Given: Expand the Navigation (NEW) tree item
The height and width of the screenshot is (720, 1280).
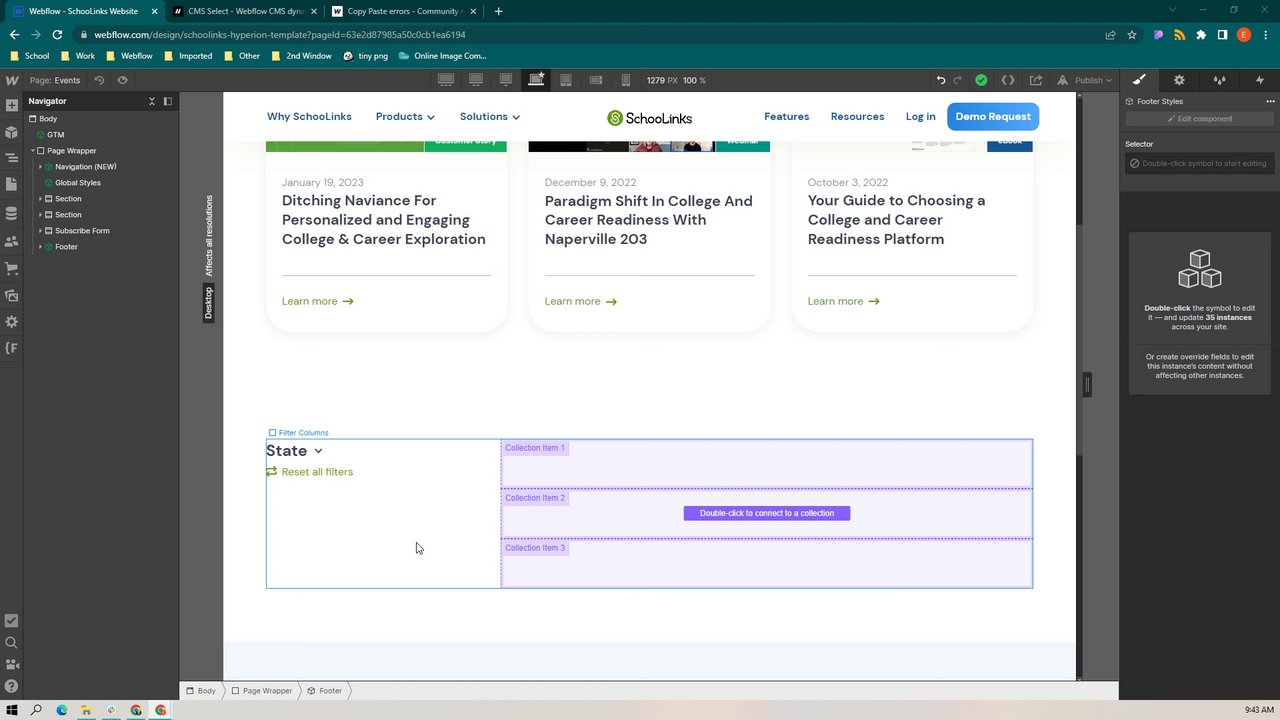Looking at the screenshot, I should (40, 167).
